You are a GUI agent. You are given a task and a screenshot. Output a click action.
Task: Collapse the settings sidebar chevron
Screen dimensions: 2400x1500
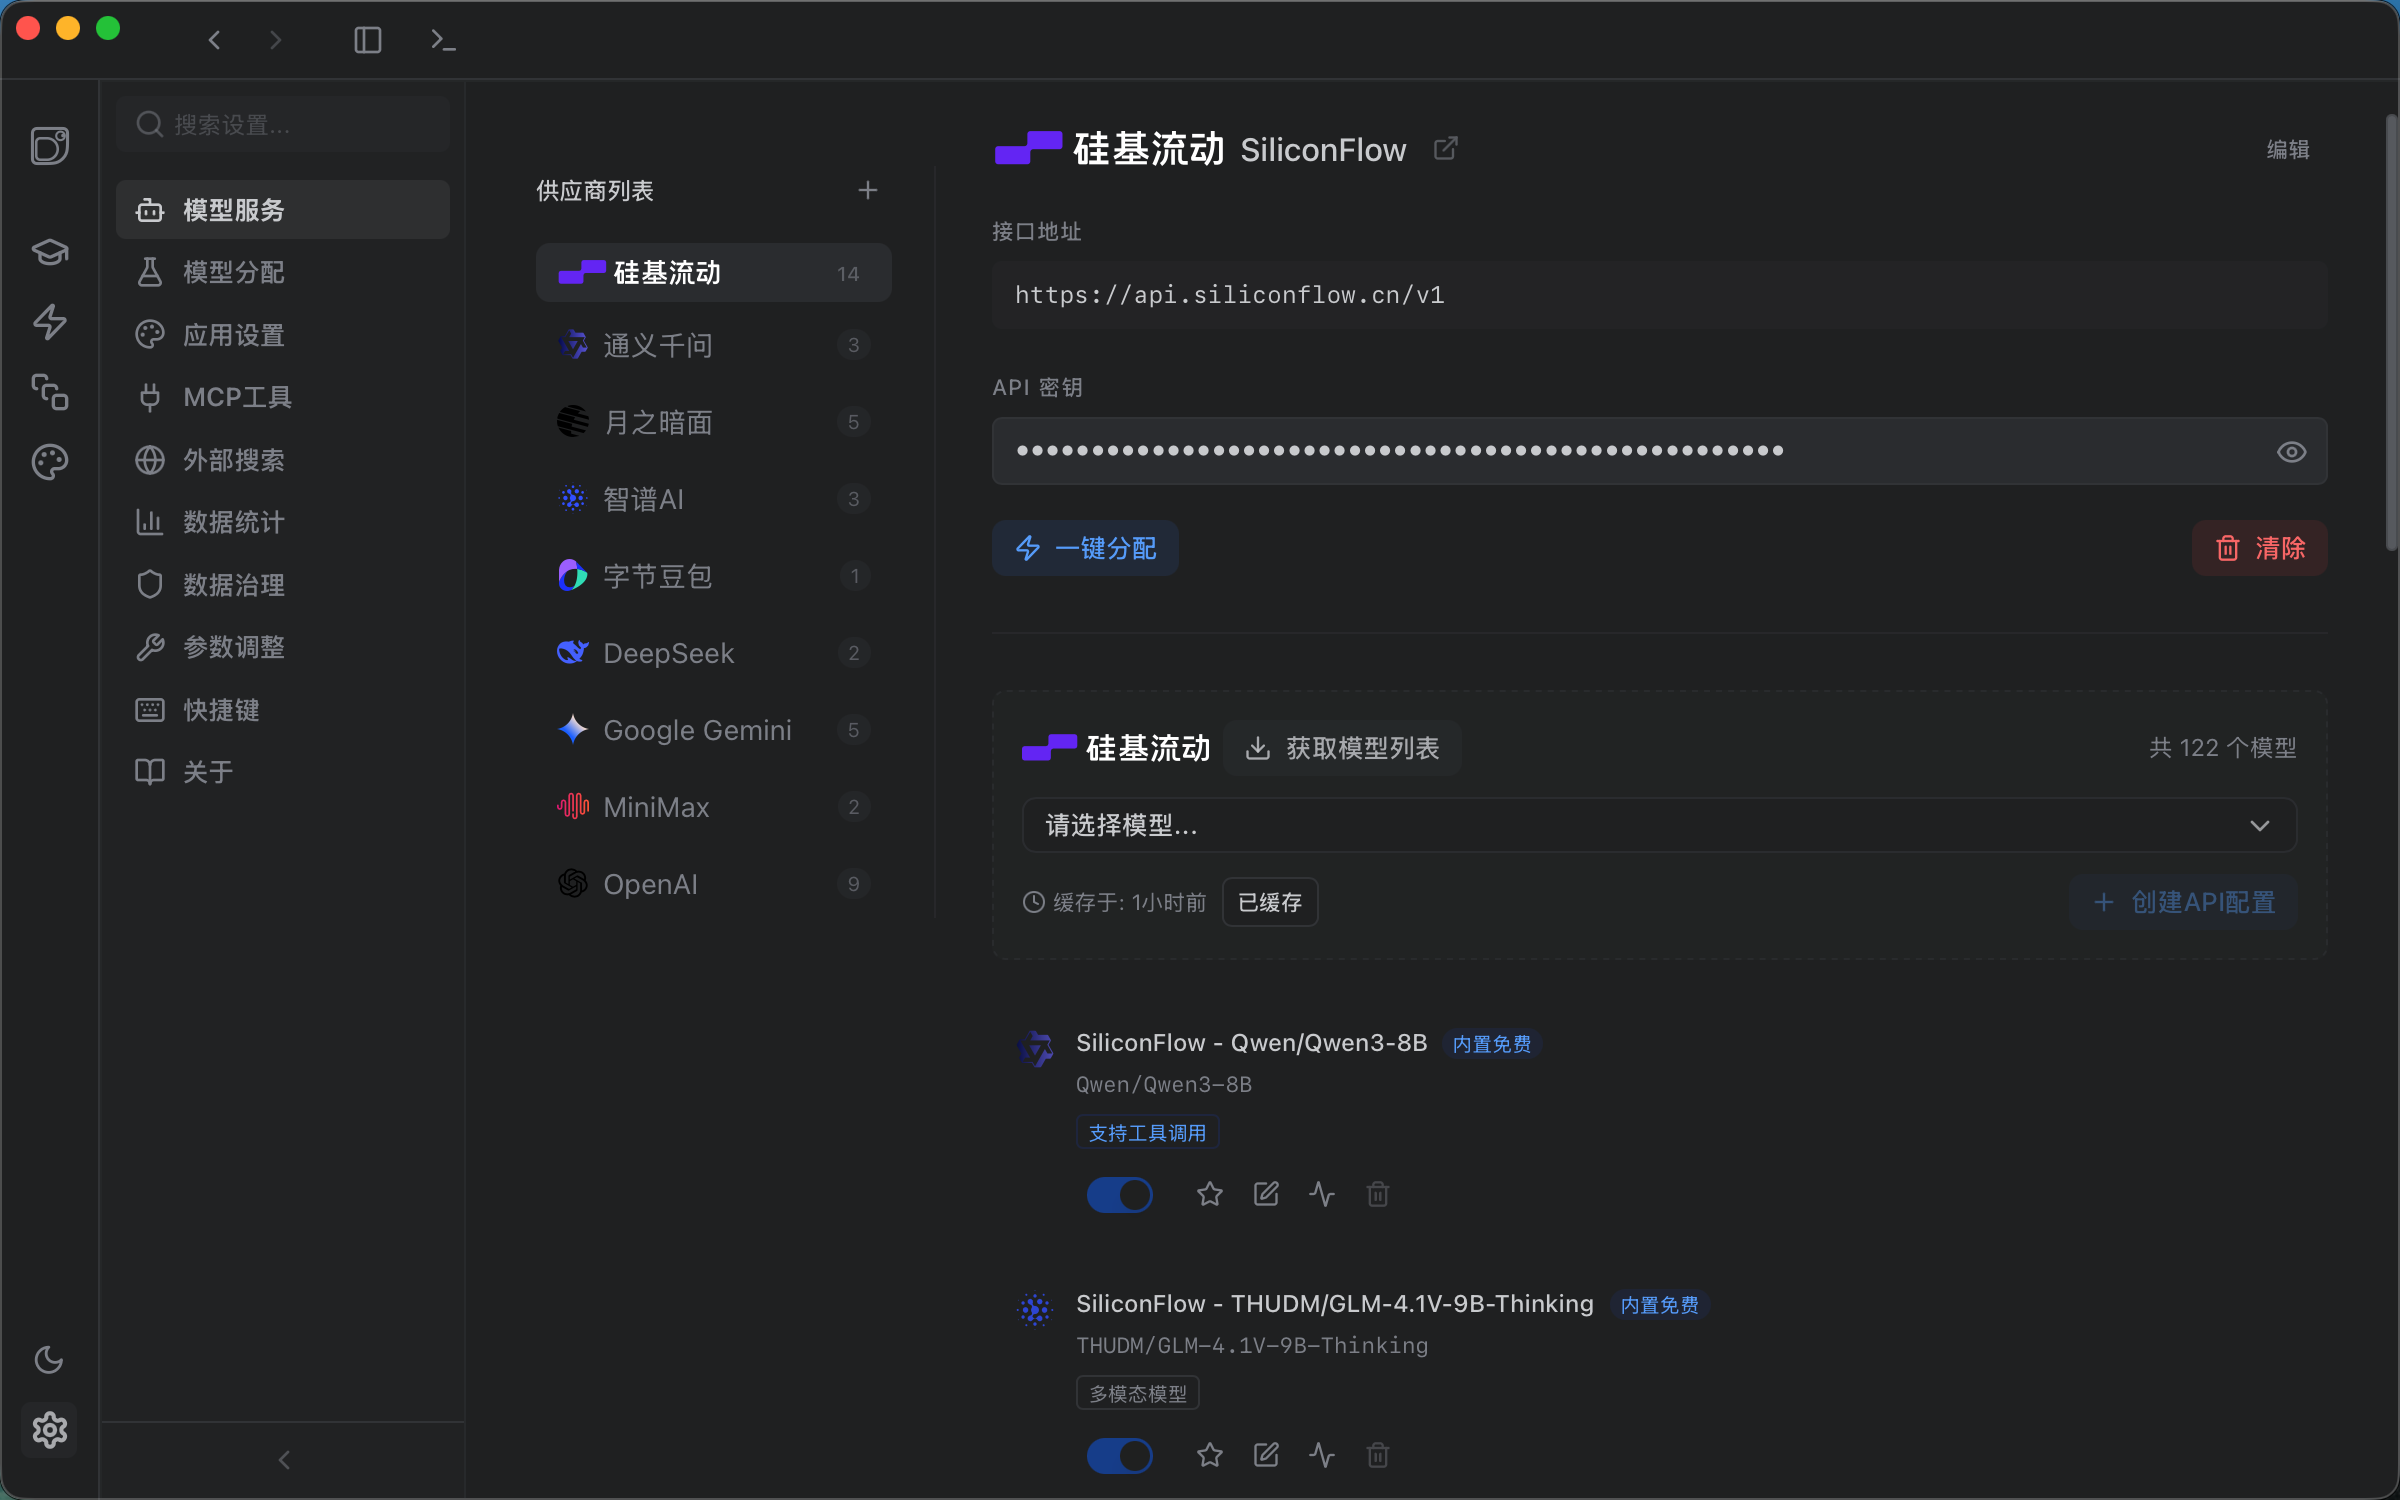click(284, 1460)
